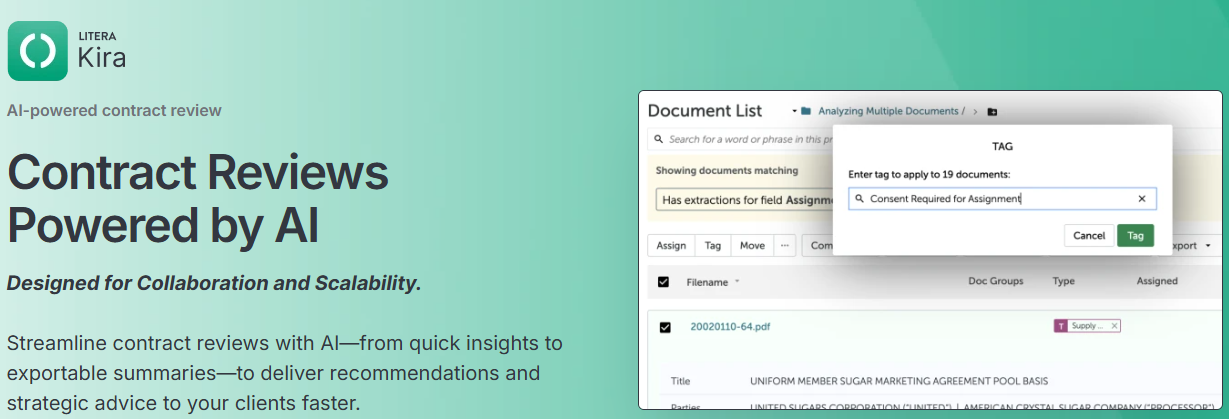Remove the Supply type tag chip
The height and width of the screenshot is (419, 1229).
pyautogui.click(x=1115, y=326)
